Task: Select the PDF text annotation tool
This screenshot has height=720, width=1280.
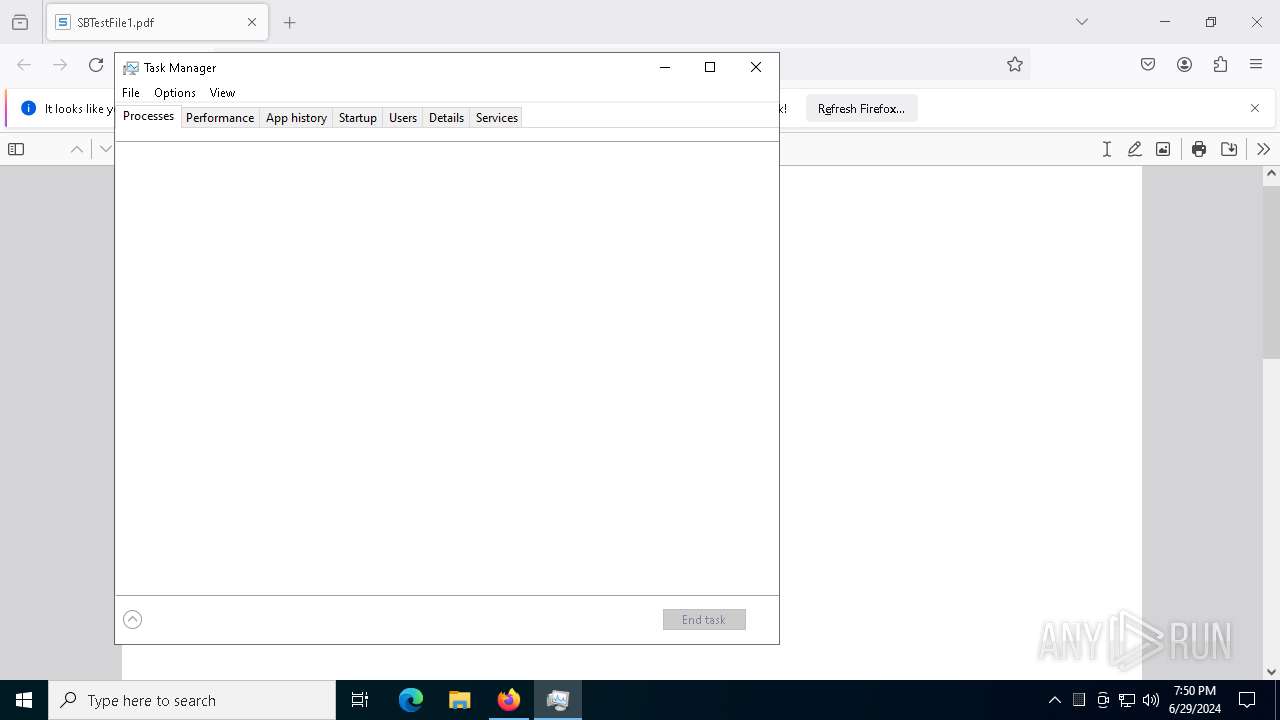Action: pyautogui.click(x=1107, y=149)
